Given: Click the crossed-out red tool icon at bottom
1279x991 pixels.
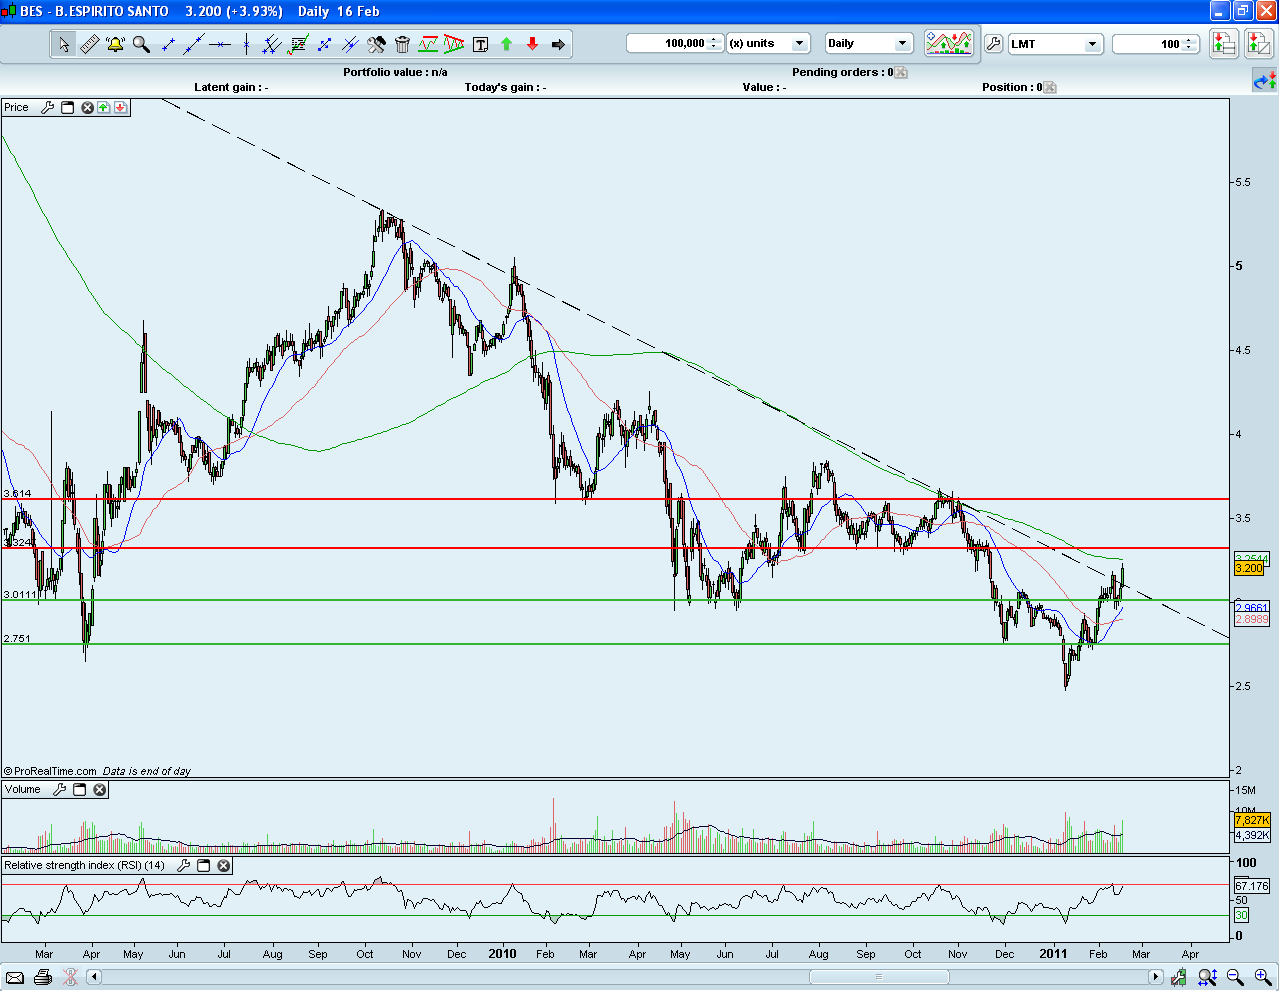Looking at the screenshot, I should click(71, 977).
